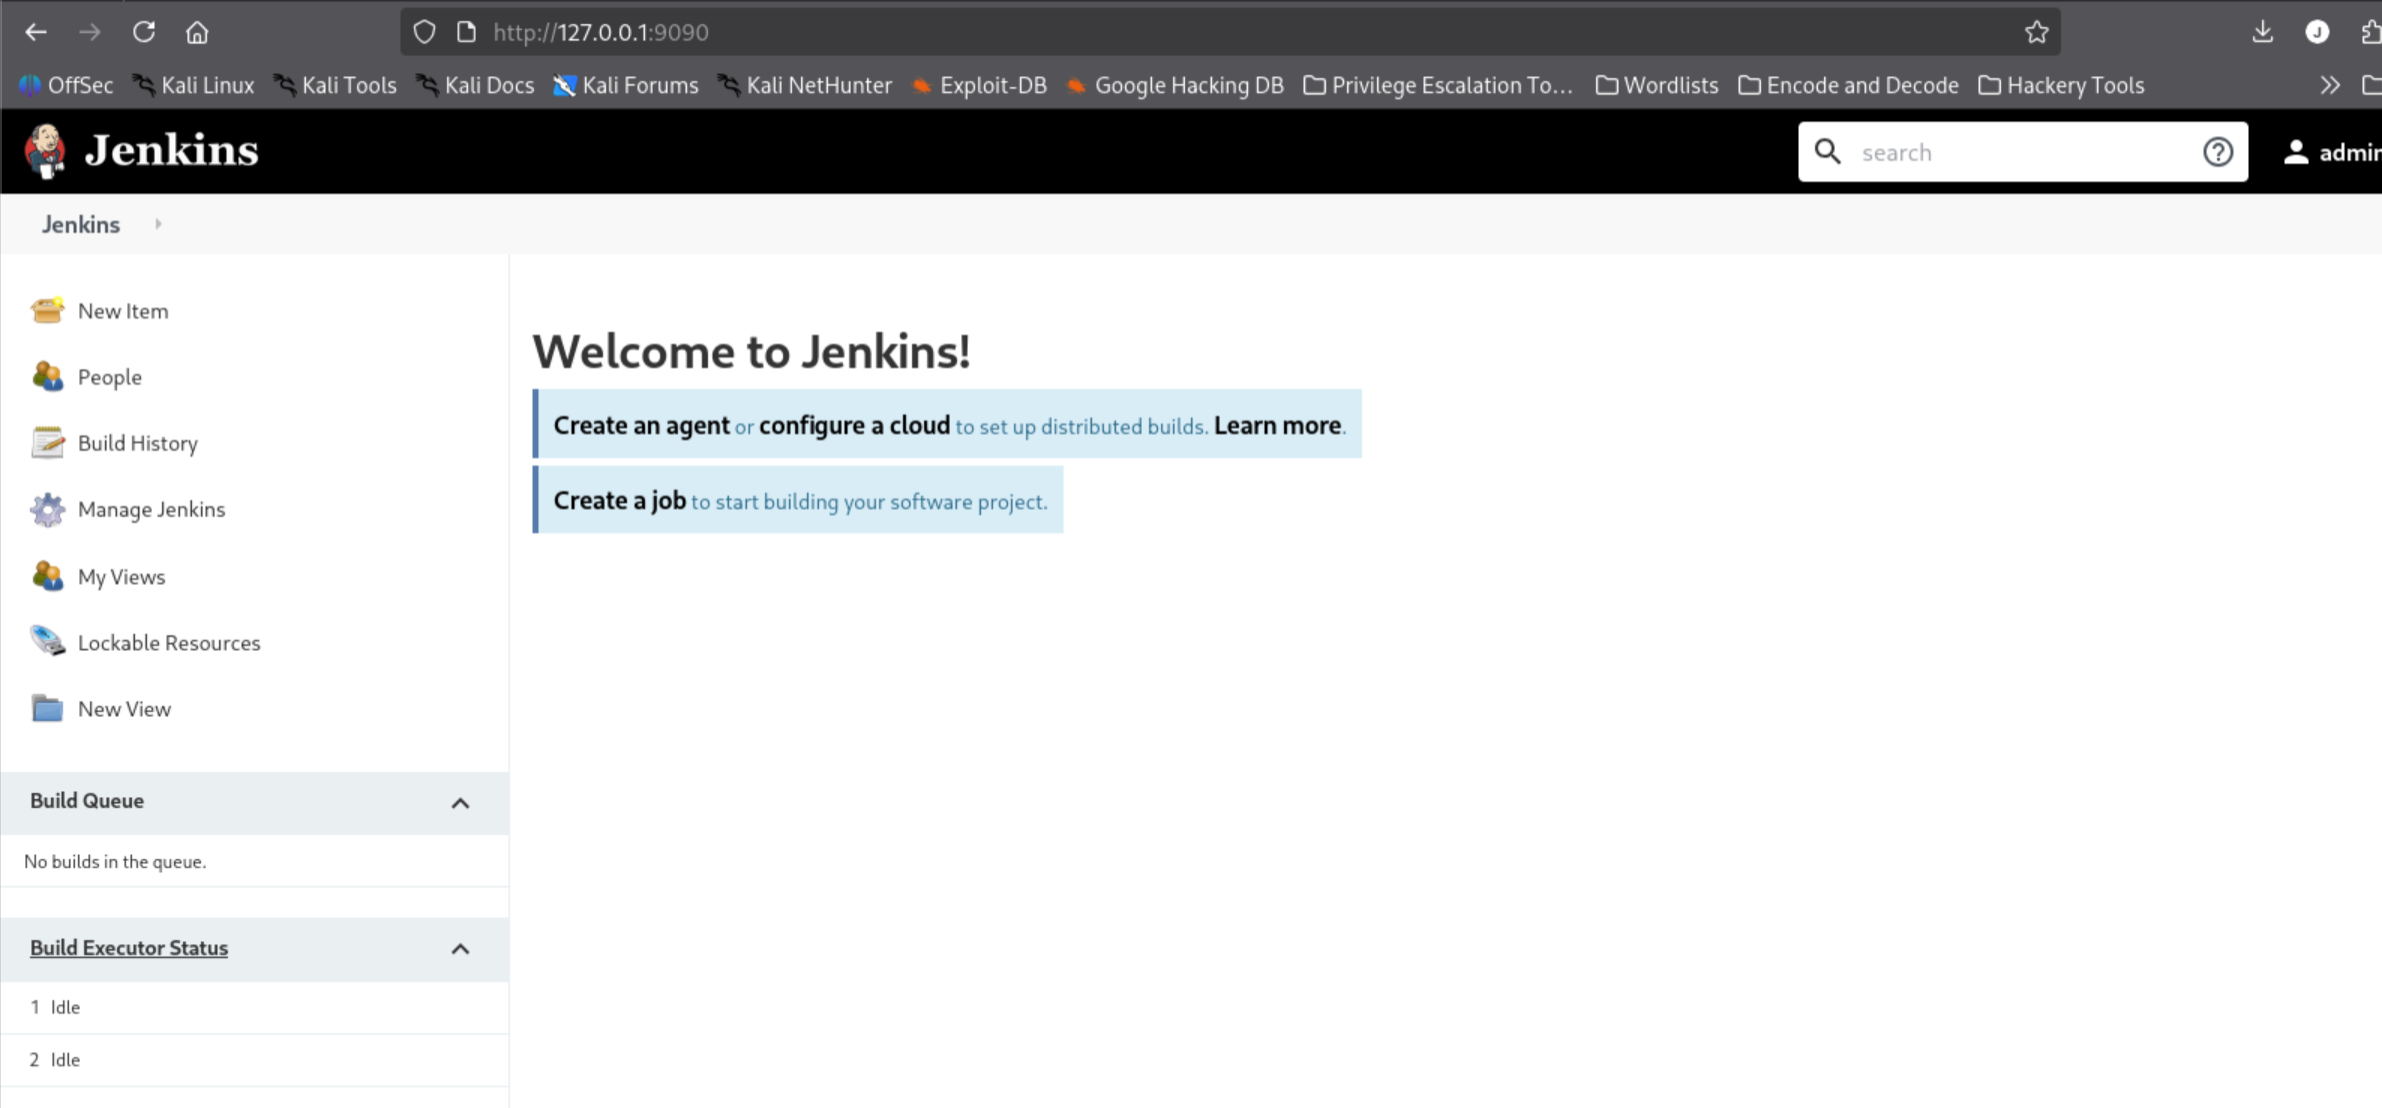Open the People page link

pyautogui.click(x=110, y=377)
